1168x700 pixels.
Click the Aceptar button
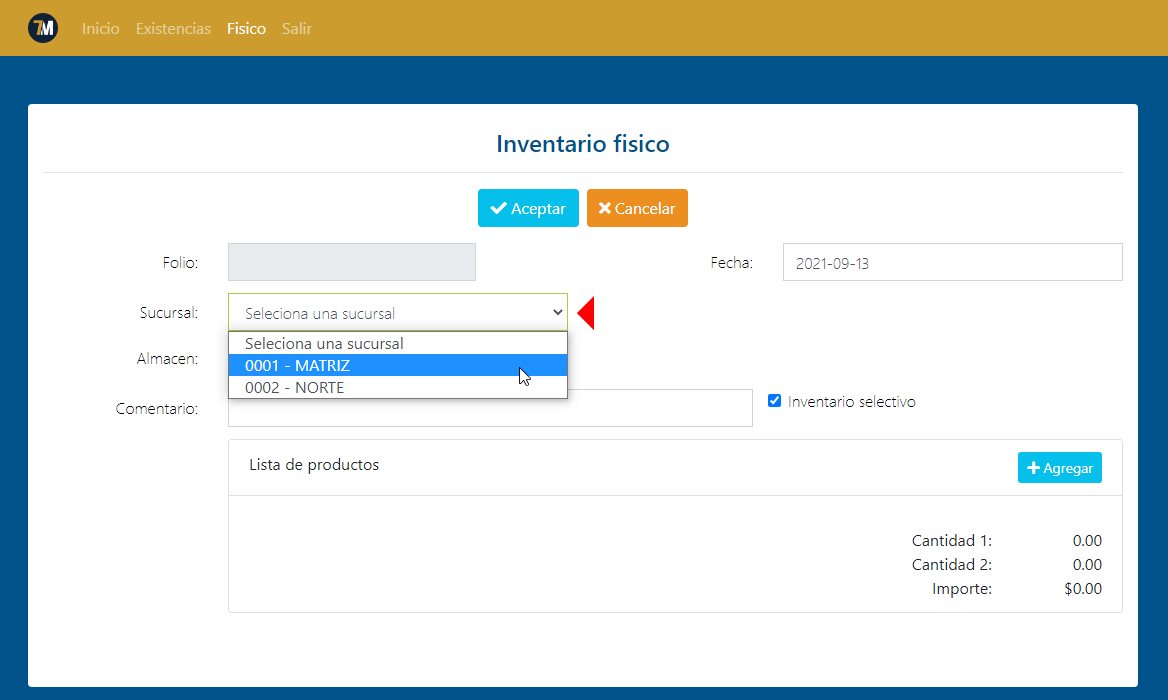coord(528,208)
